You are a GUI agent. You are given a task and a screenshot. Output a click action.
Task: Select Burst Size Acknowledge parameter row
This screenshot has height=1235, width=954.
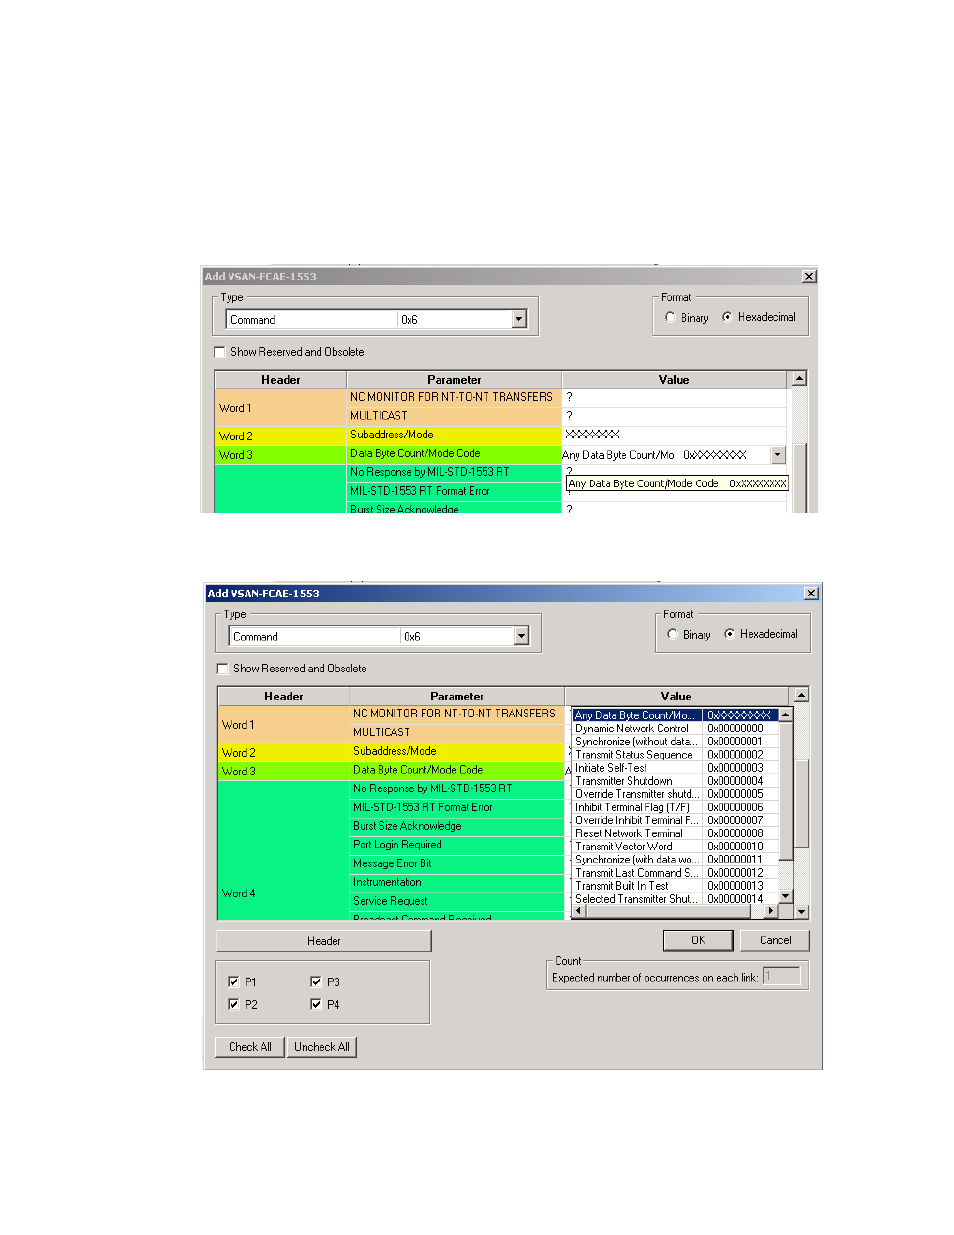click(457, 827)
